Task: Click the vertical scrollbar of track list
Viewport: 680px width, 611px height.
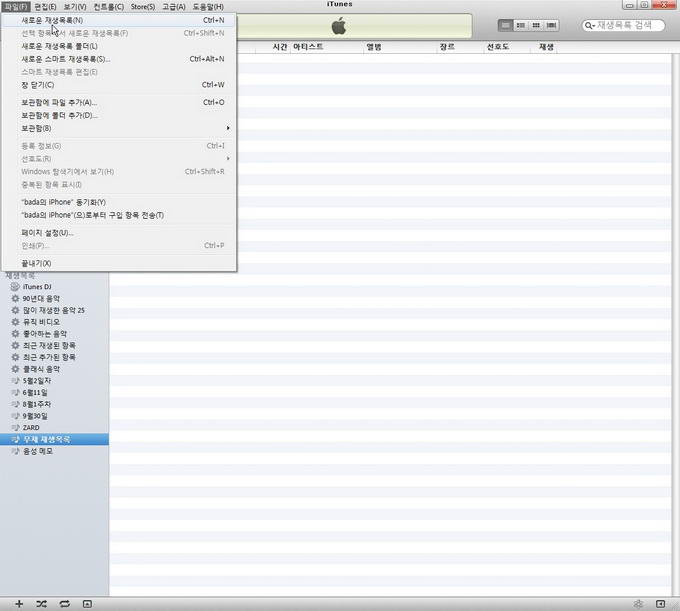Action: pyautogui.click(x=675, y=324)
